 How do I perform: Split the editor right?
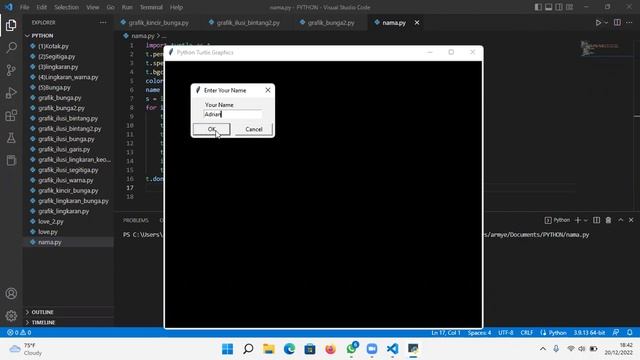click(x=617, y=23)
